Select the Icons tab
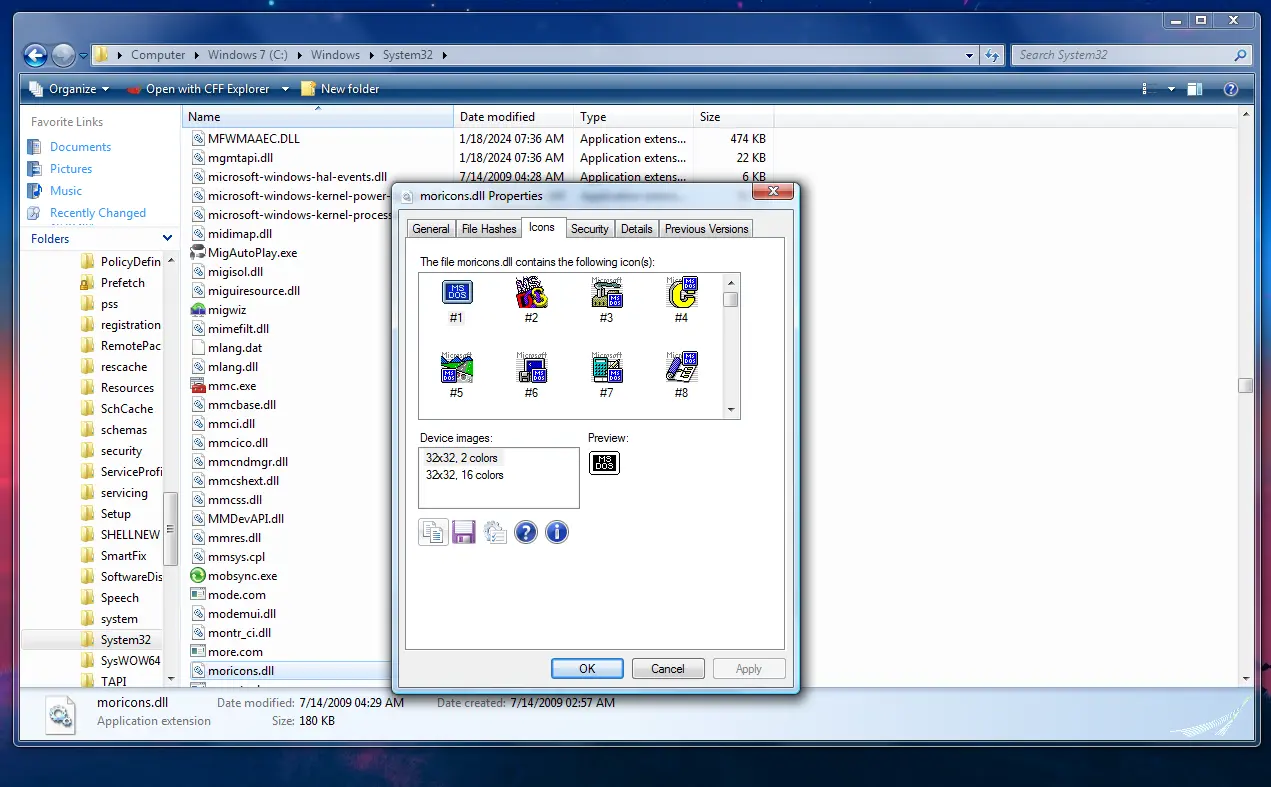1271x787 pixels. point(542,227)
